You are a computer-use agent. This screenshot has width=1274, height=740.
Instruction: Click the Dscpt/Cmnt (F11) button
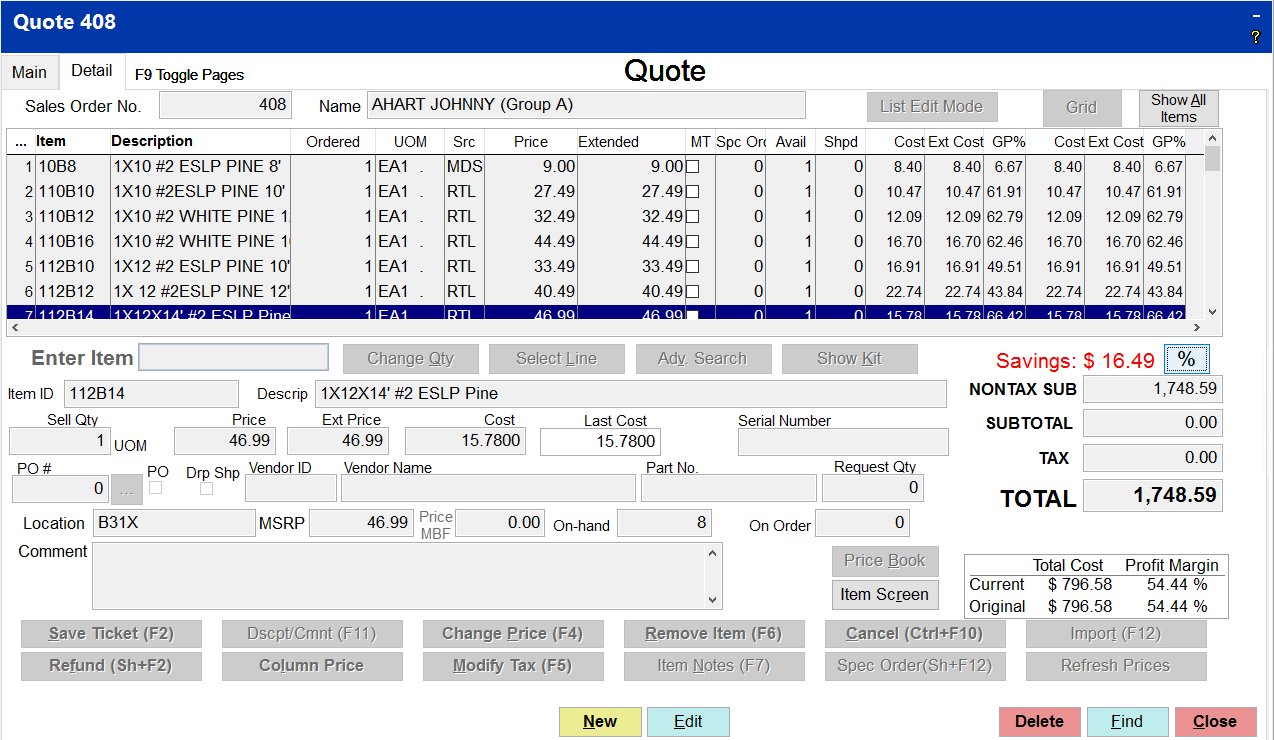(x=312, y=634)
